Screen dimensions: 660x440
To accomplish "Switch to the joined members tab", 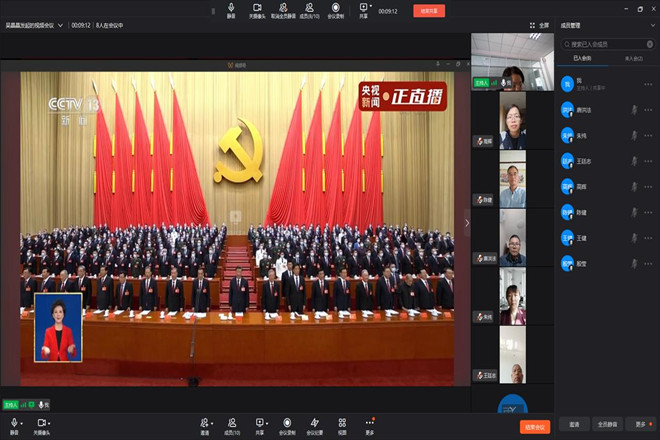I will coord(582,58).
